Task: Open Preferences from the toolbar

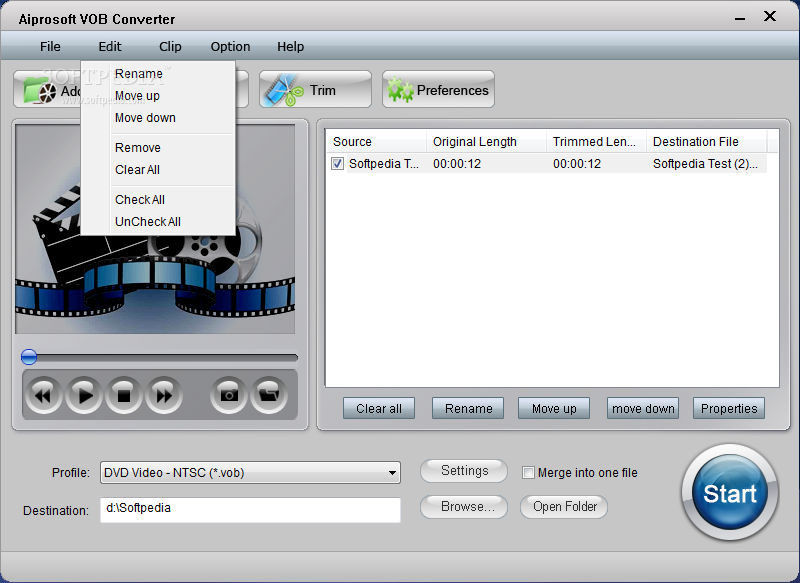Action: (x=438, y=89)
